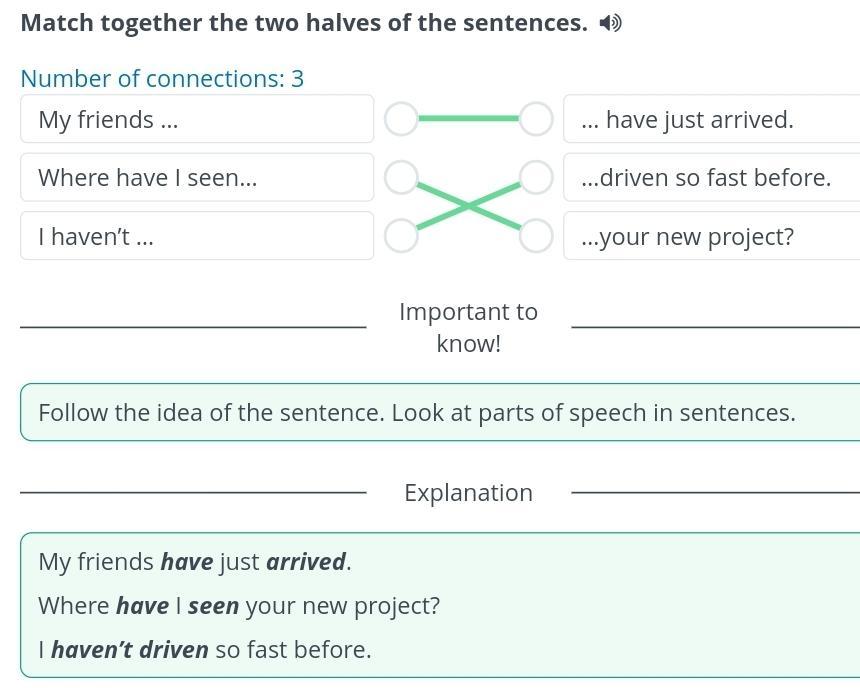The image size is (860, 700).
Task: Click the explanation line "My friends have just arrived."
Action: pos(195,562)
